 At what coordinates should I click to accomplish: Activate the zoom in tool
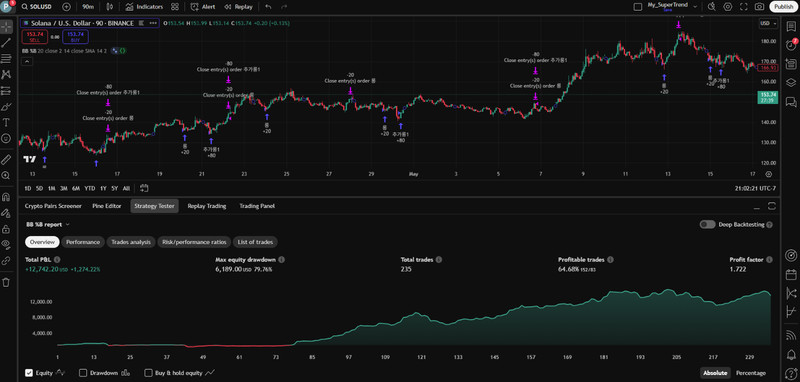pos(6,175)
